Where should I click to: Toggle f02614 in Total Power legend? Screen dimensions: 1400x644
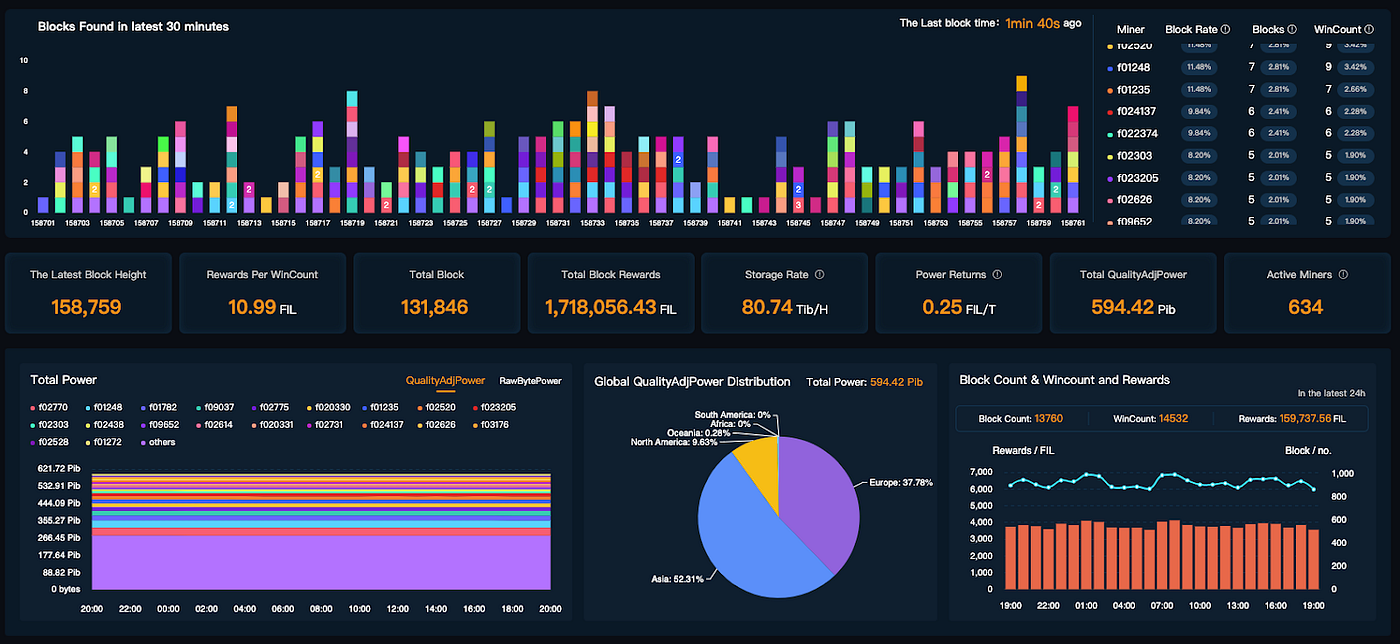point(214,424)
